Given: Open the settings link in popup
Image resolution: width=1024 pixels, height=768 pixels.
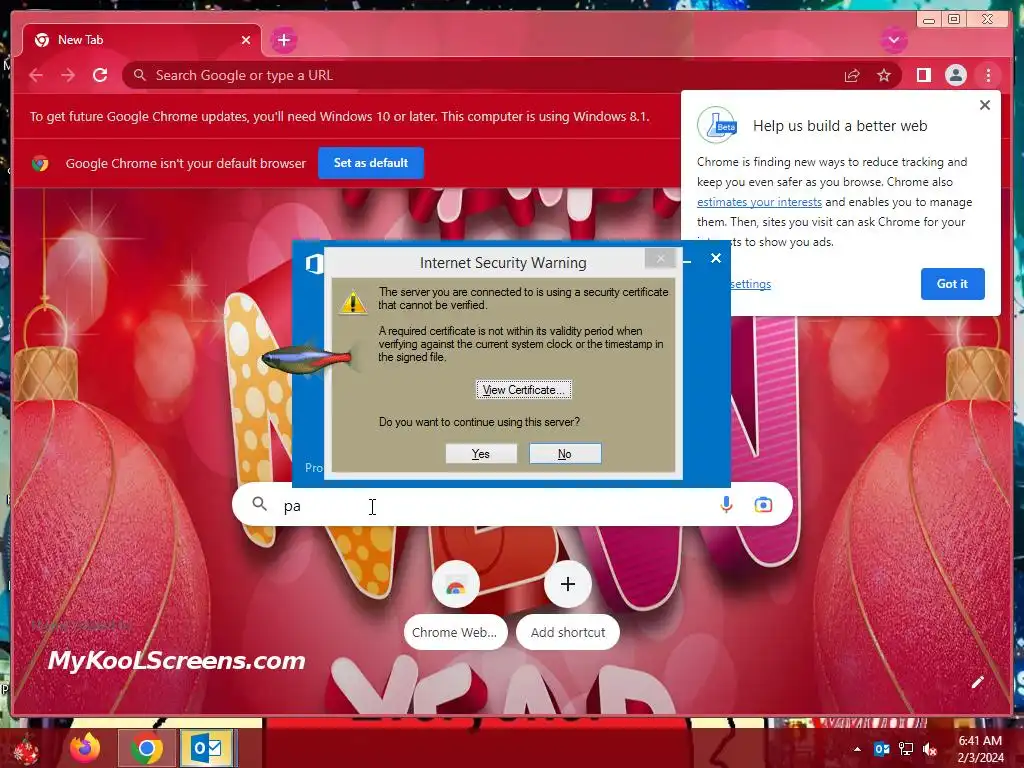Looking at the screenshot, I should point(750,284).
